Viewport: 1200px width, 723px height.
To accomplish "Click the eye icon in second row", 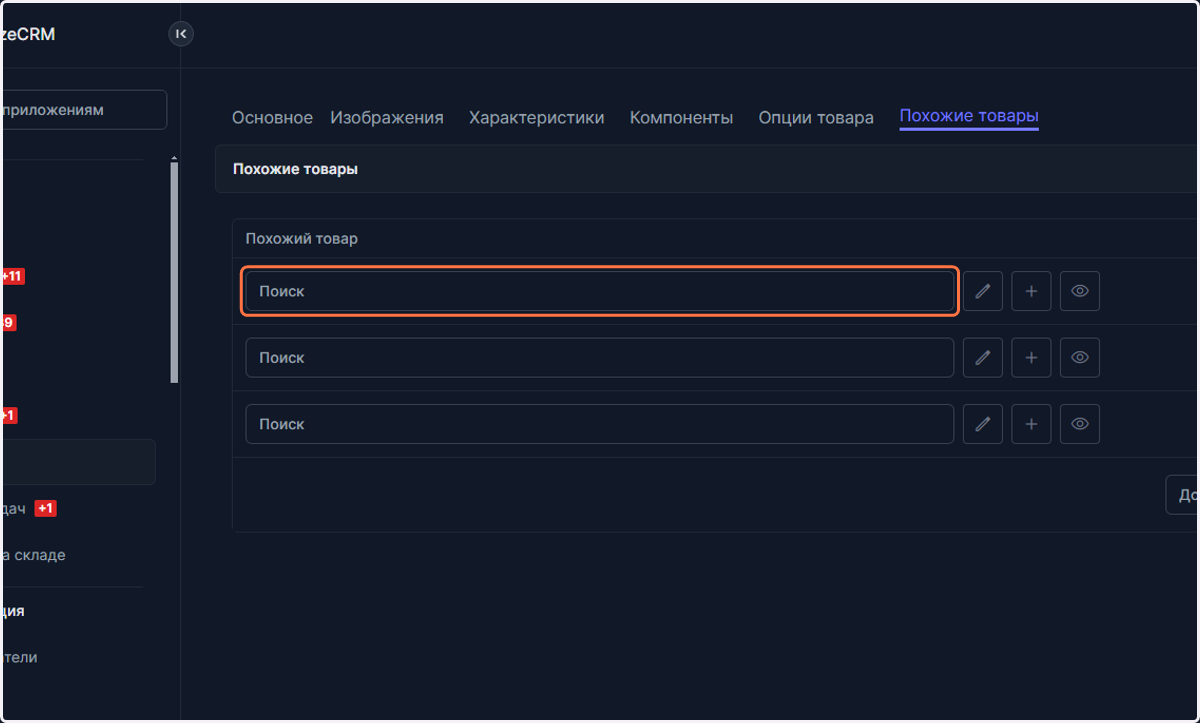I will point(1080,357).
